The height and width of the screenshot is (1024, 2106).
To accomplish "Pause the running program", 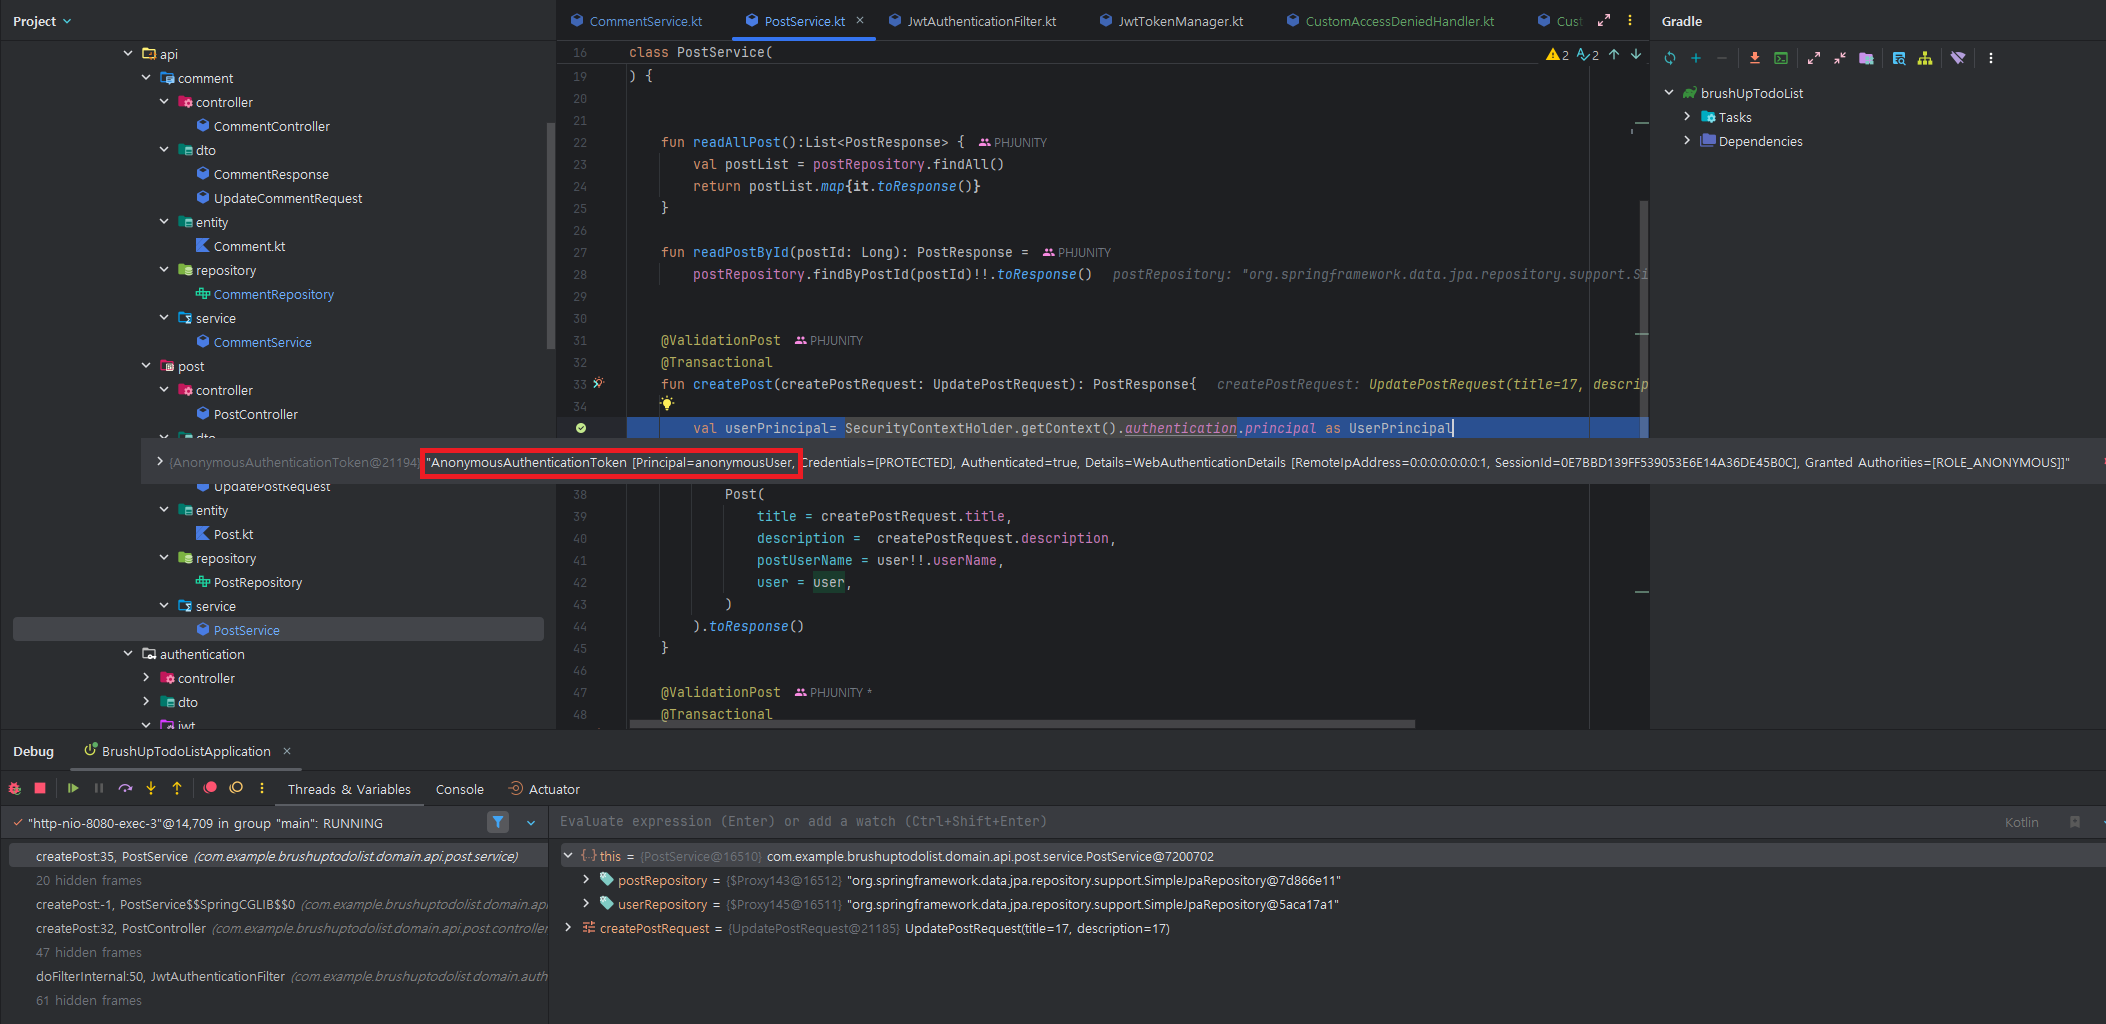I will [99, 788].
